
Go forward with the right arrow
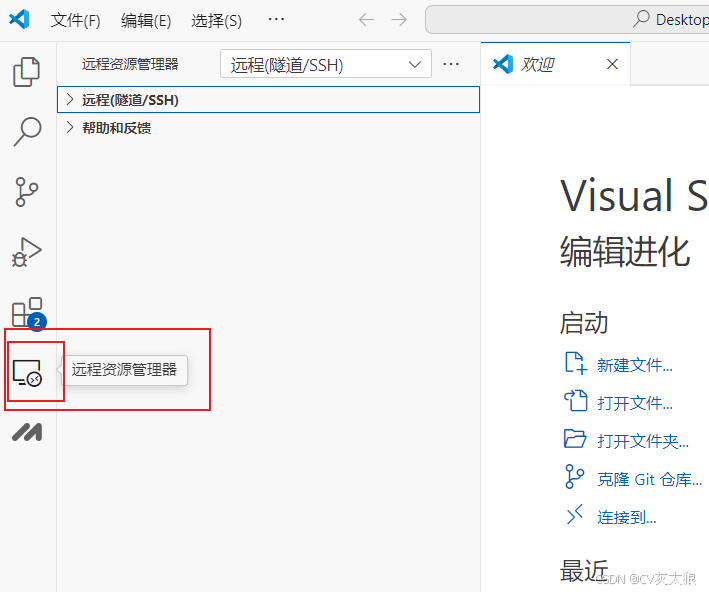click(399, 19)
